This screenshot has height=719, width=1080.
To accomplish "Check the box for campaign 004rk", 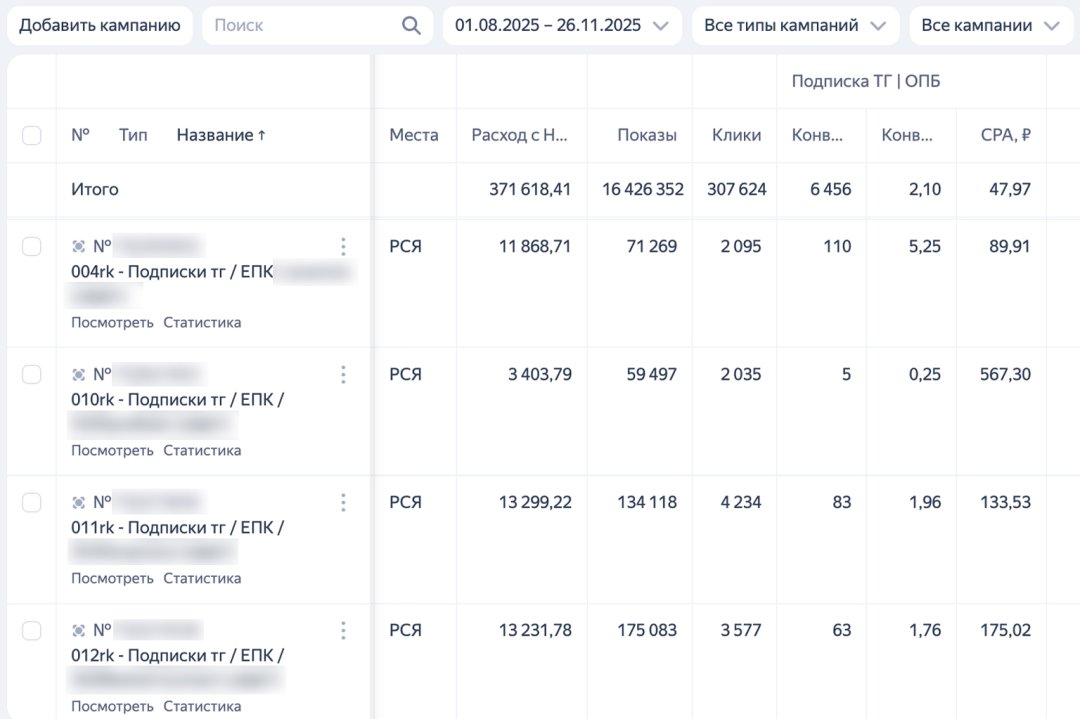I will coord(32,247).
